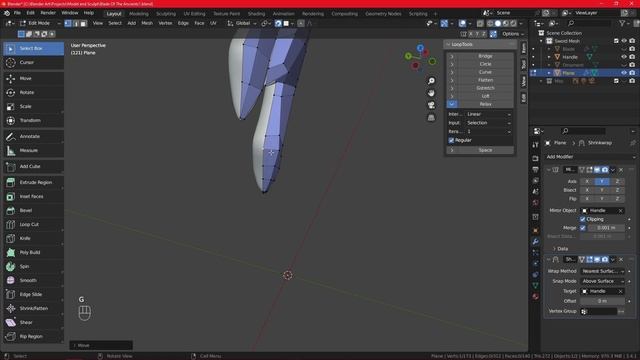Open the File menu
Viewport: 640px width, 360px height.
tap(17, 13)
